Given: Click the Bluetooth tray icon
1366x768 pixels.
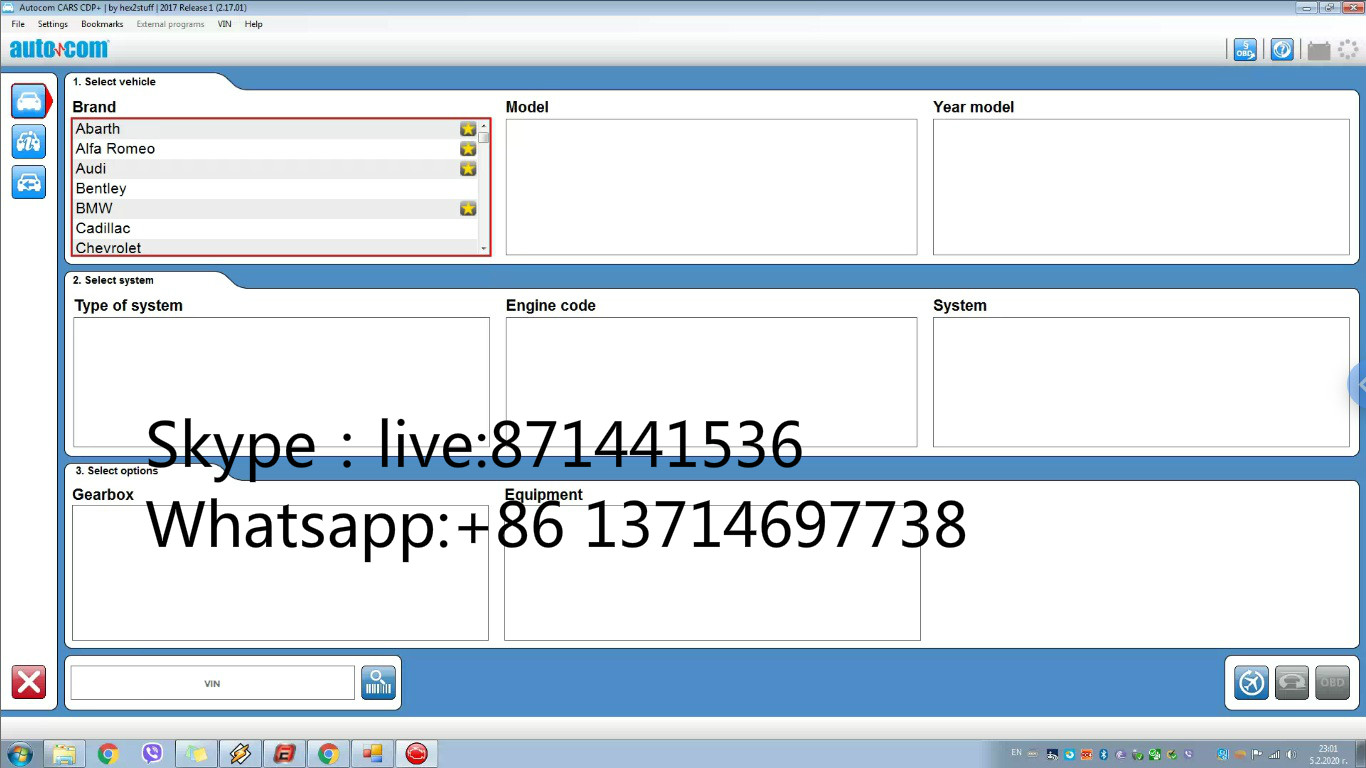Looking at the screenshot, I should pos(1103,754).
